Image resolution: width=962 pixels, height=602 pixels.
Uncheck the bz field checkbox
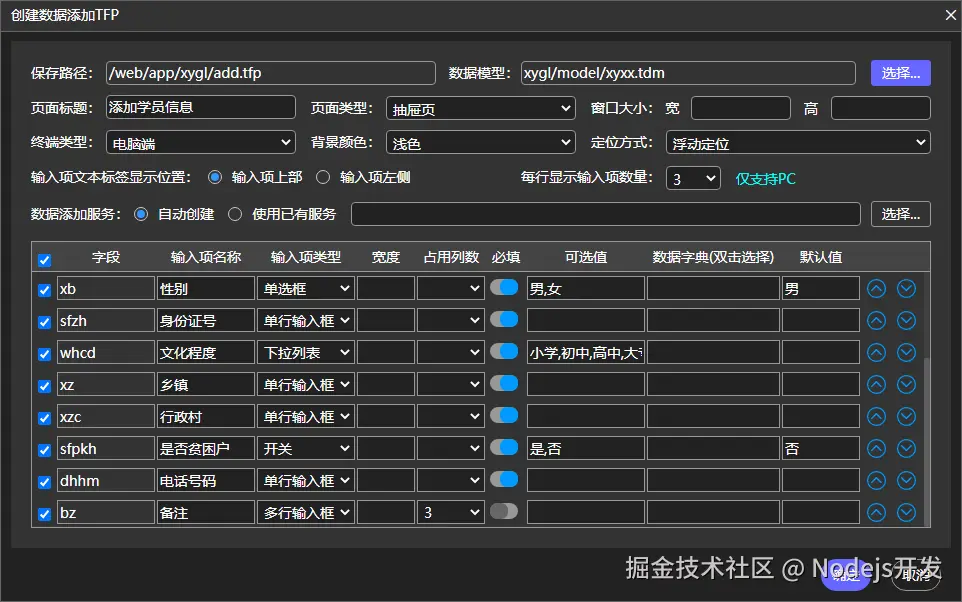(x=44, y=514)
